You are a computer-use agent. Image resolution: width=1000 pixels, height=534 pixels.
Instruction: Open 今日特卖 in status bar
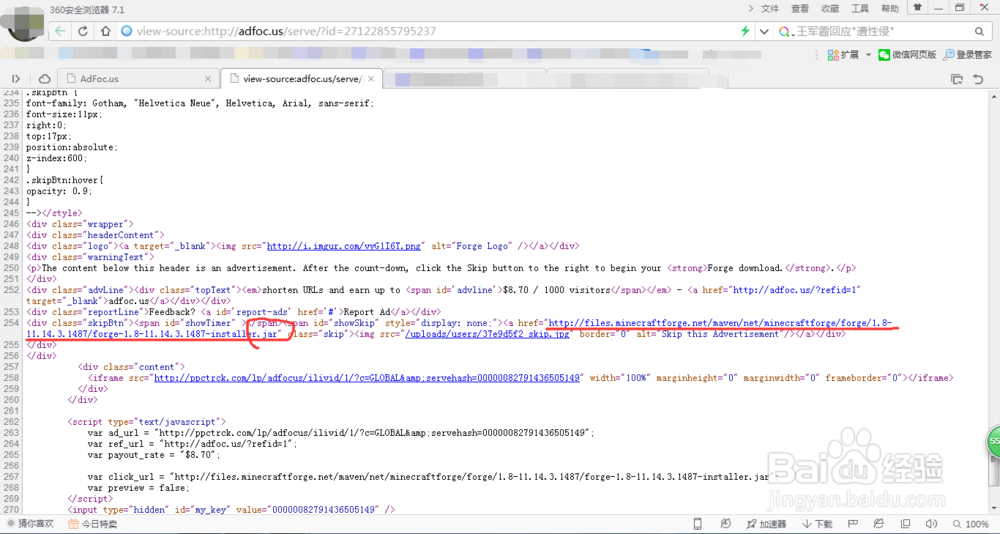point(93,524)
